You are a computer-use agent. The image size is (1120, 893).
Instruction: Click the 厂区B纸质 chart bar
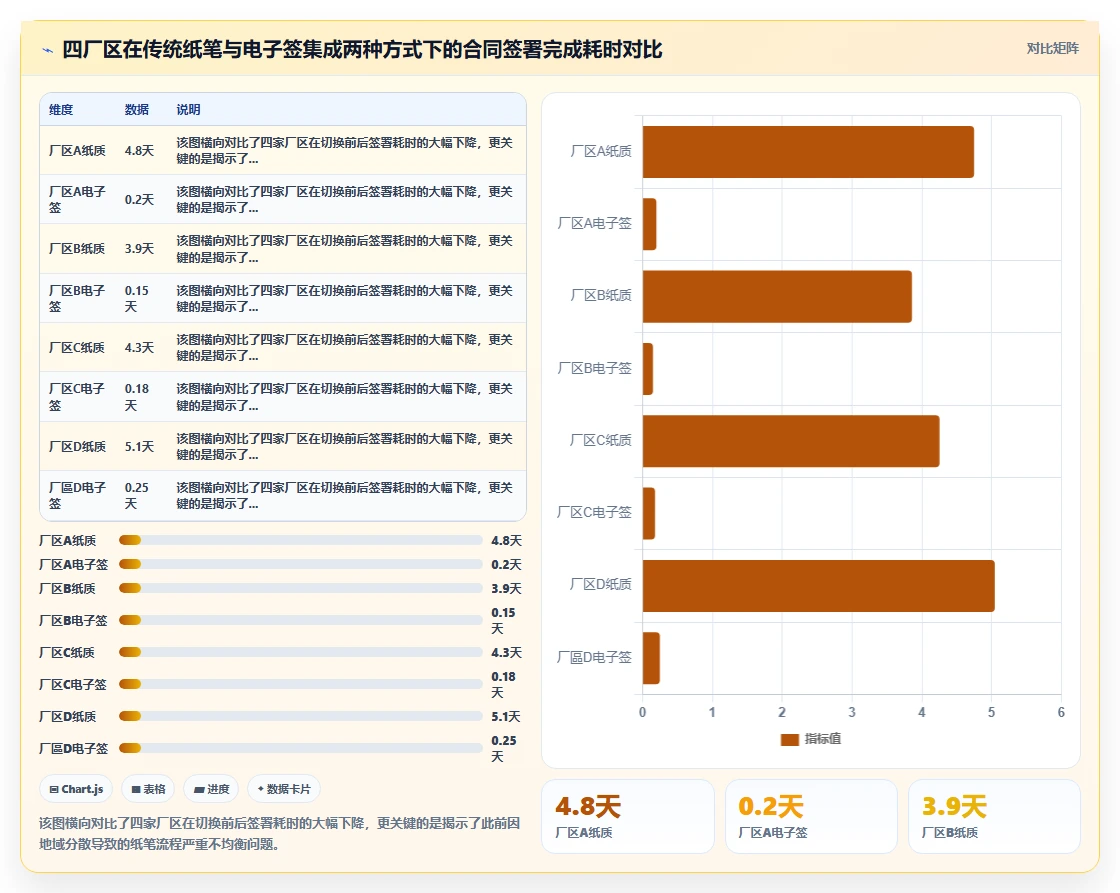[777, 296]
